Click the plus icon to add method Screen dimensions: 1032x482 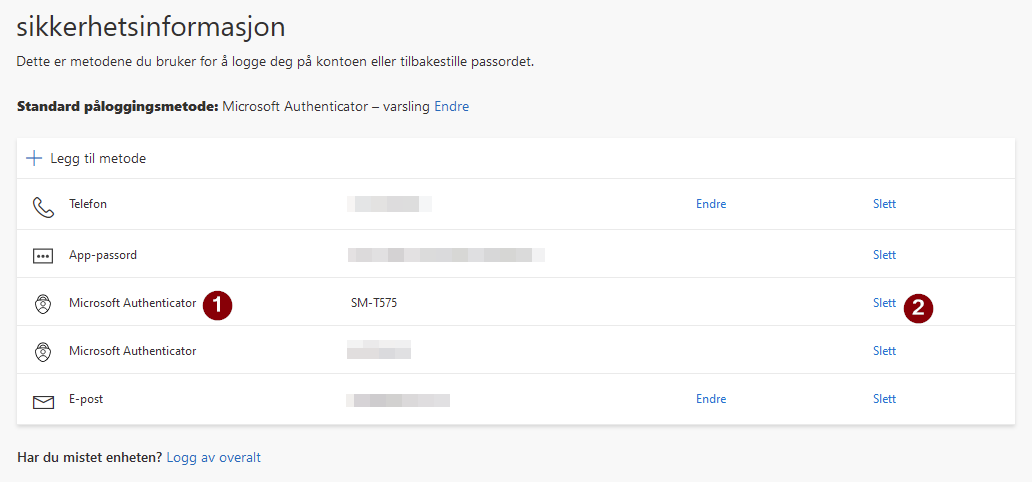click(x=34, y=159)
